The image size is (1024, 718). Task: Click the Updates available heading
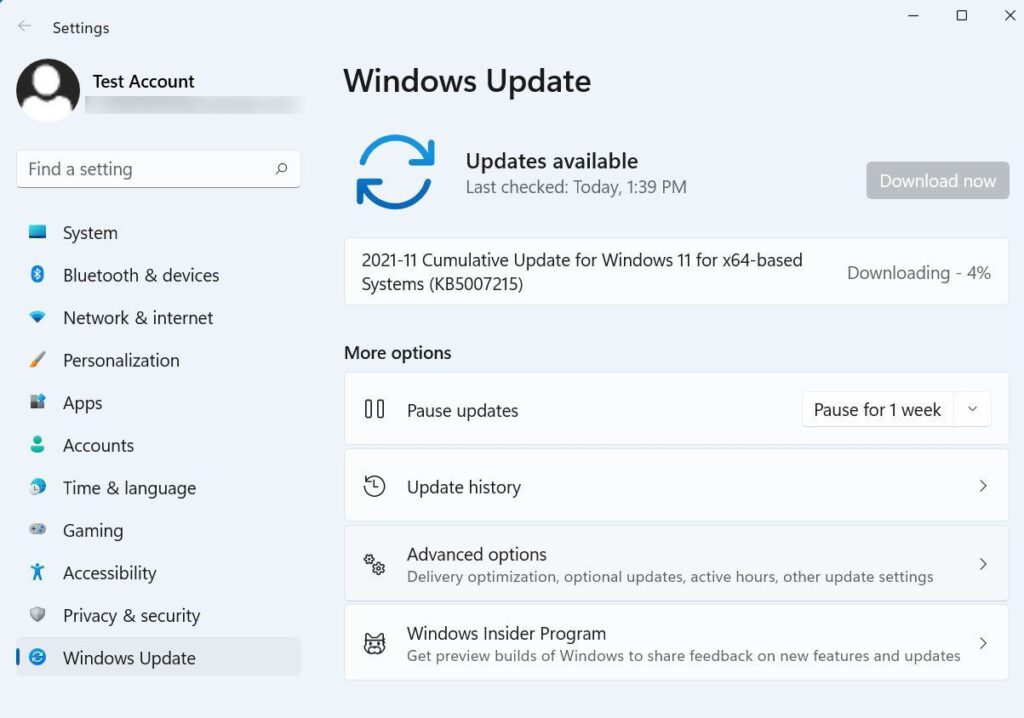552,161
